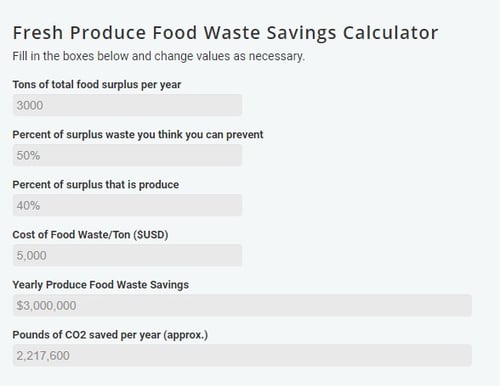The image size is (500, 386).
Task: Click the 'Cost of Food Waste/Ton ($USD)' label
Action: tap(90, 235)
